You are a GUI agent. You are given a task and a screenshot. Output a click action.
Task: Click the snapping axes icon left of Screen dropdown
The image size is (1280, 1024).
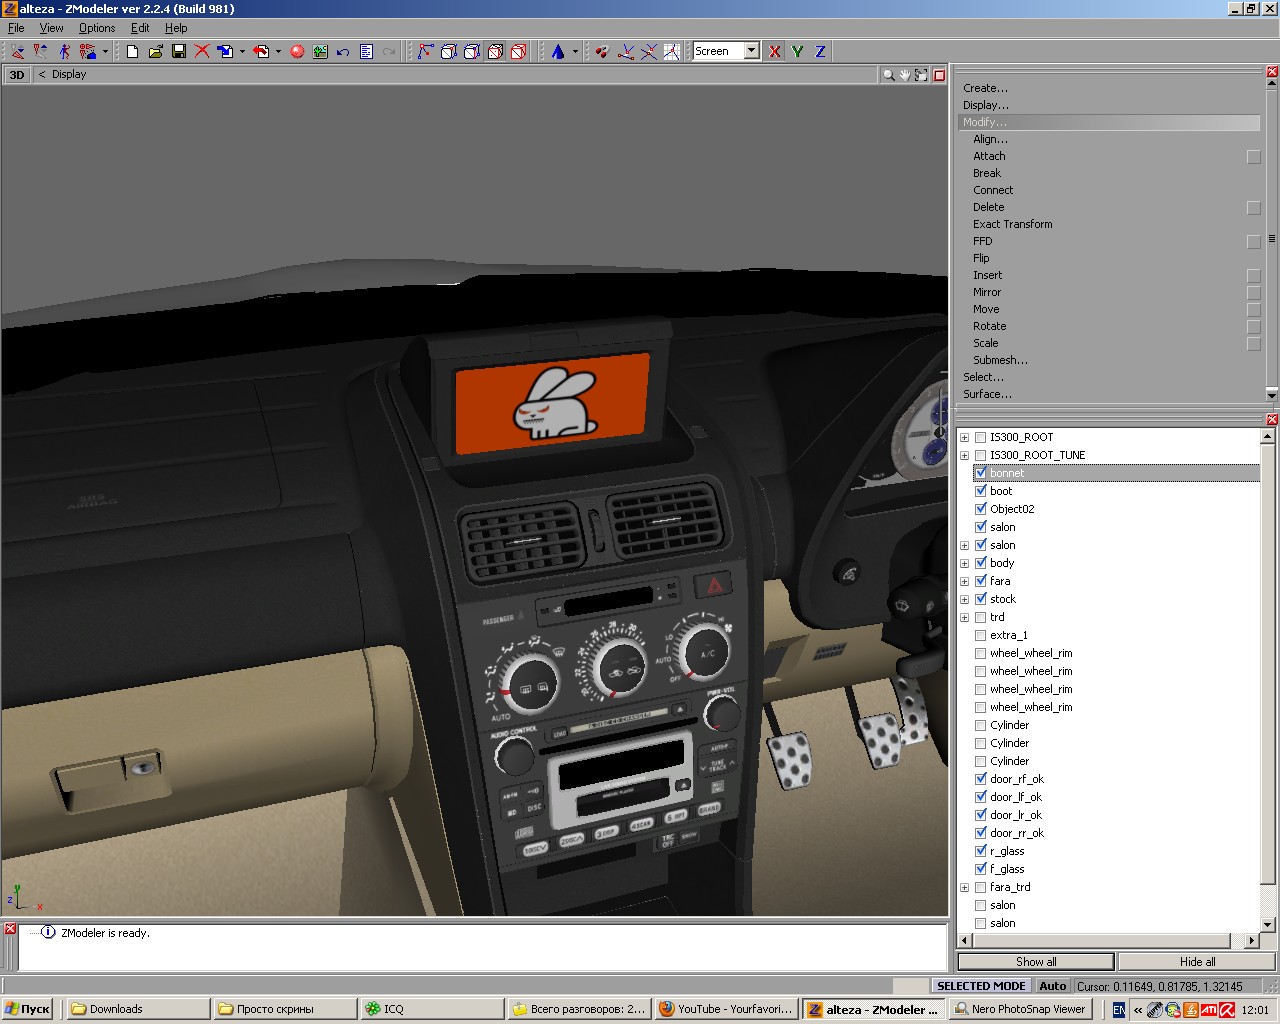tap(672, 51)
